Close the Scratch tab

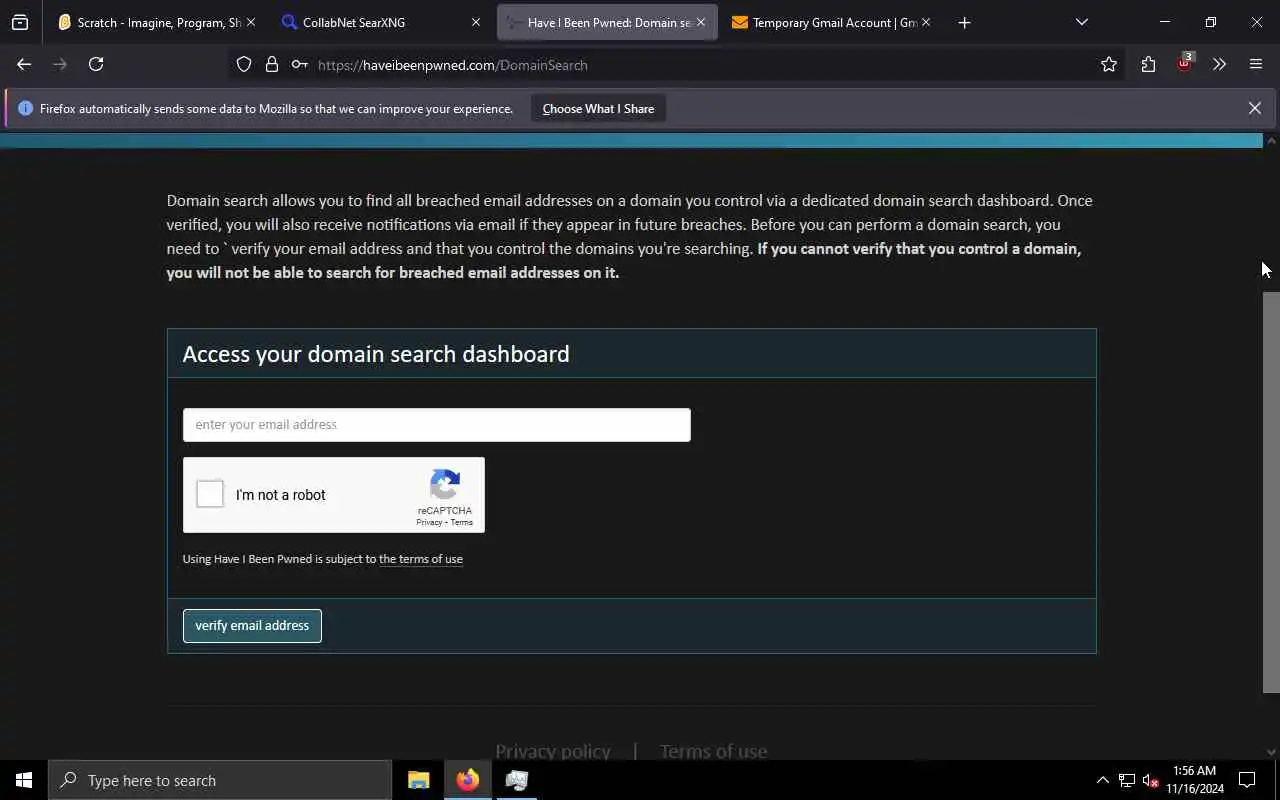(250, 22)
